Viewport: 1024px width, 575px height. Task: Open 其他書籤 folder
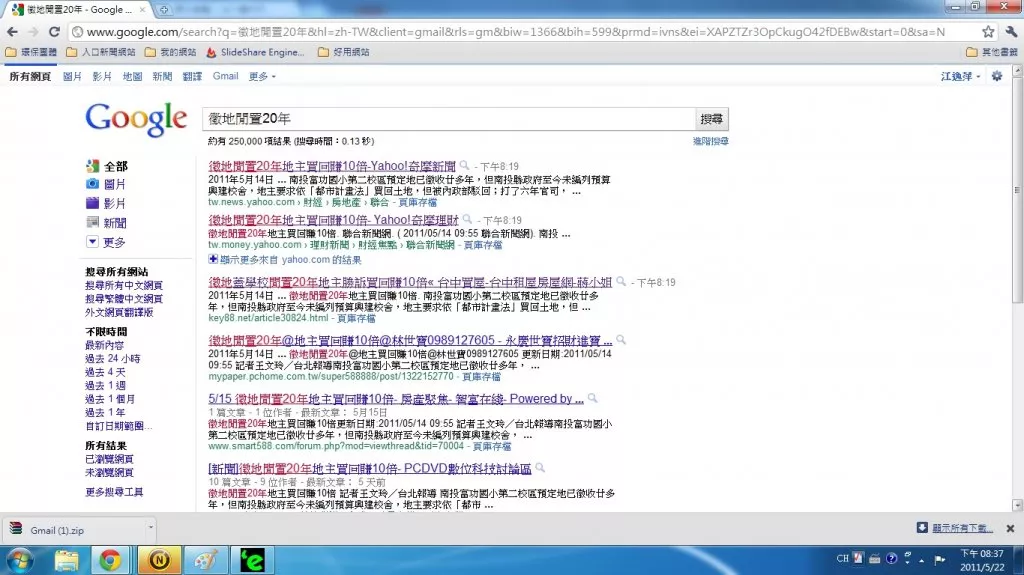click(991, 52)
